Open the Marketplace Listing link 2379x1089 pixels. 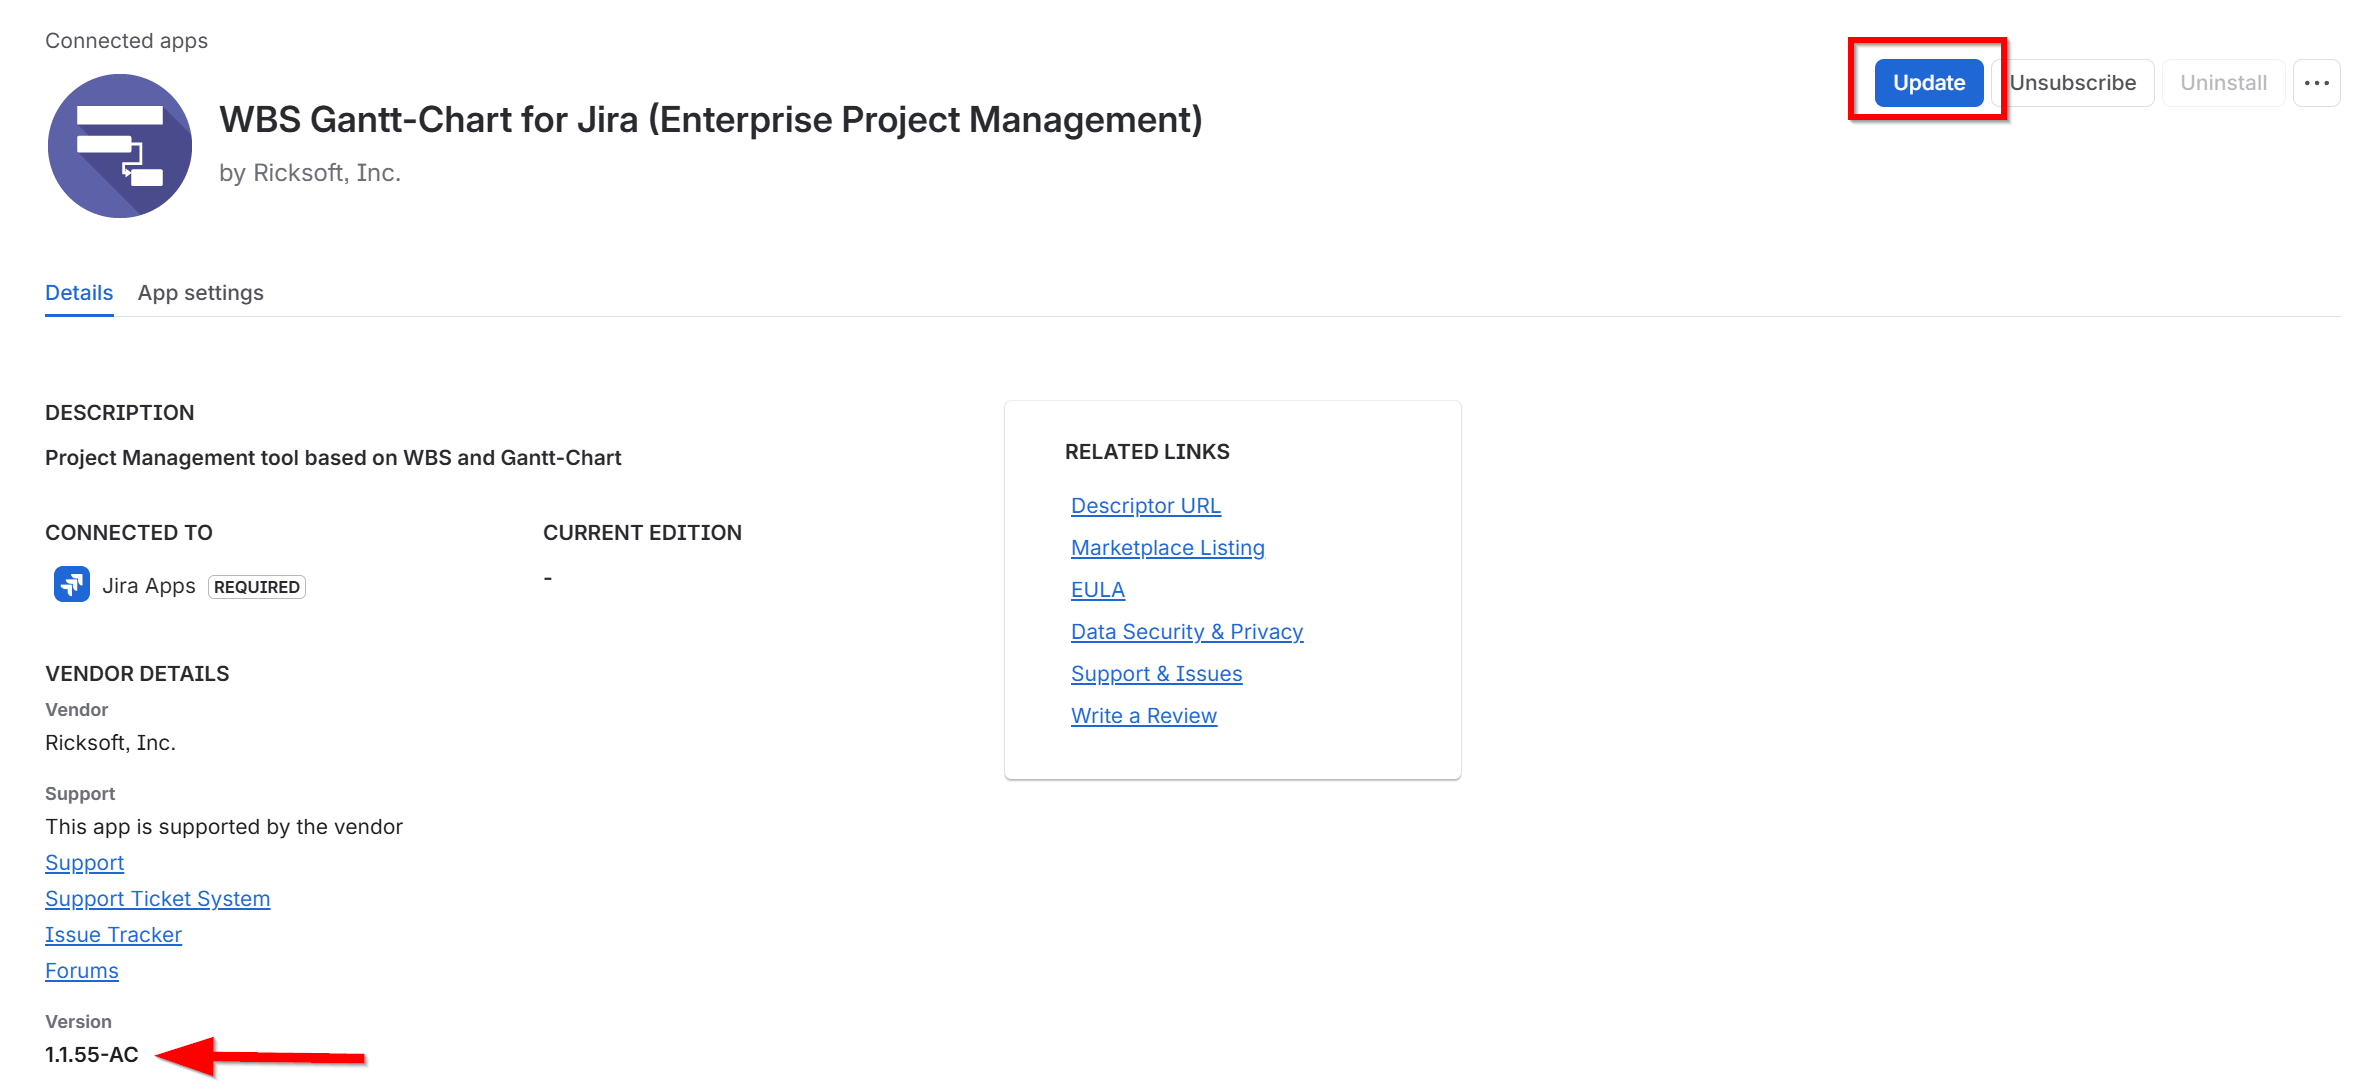1168,548
